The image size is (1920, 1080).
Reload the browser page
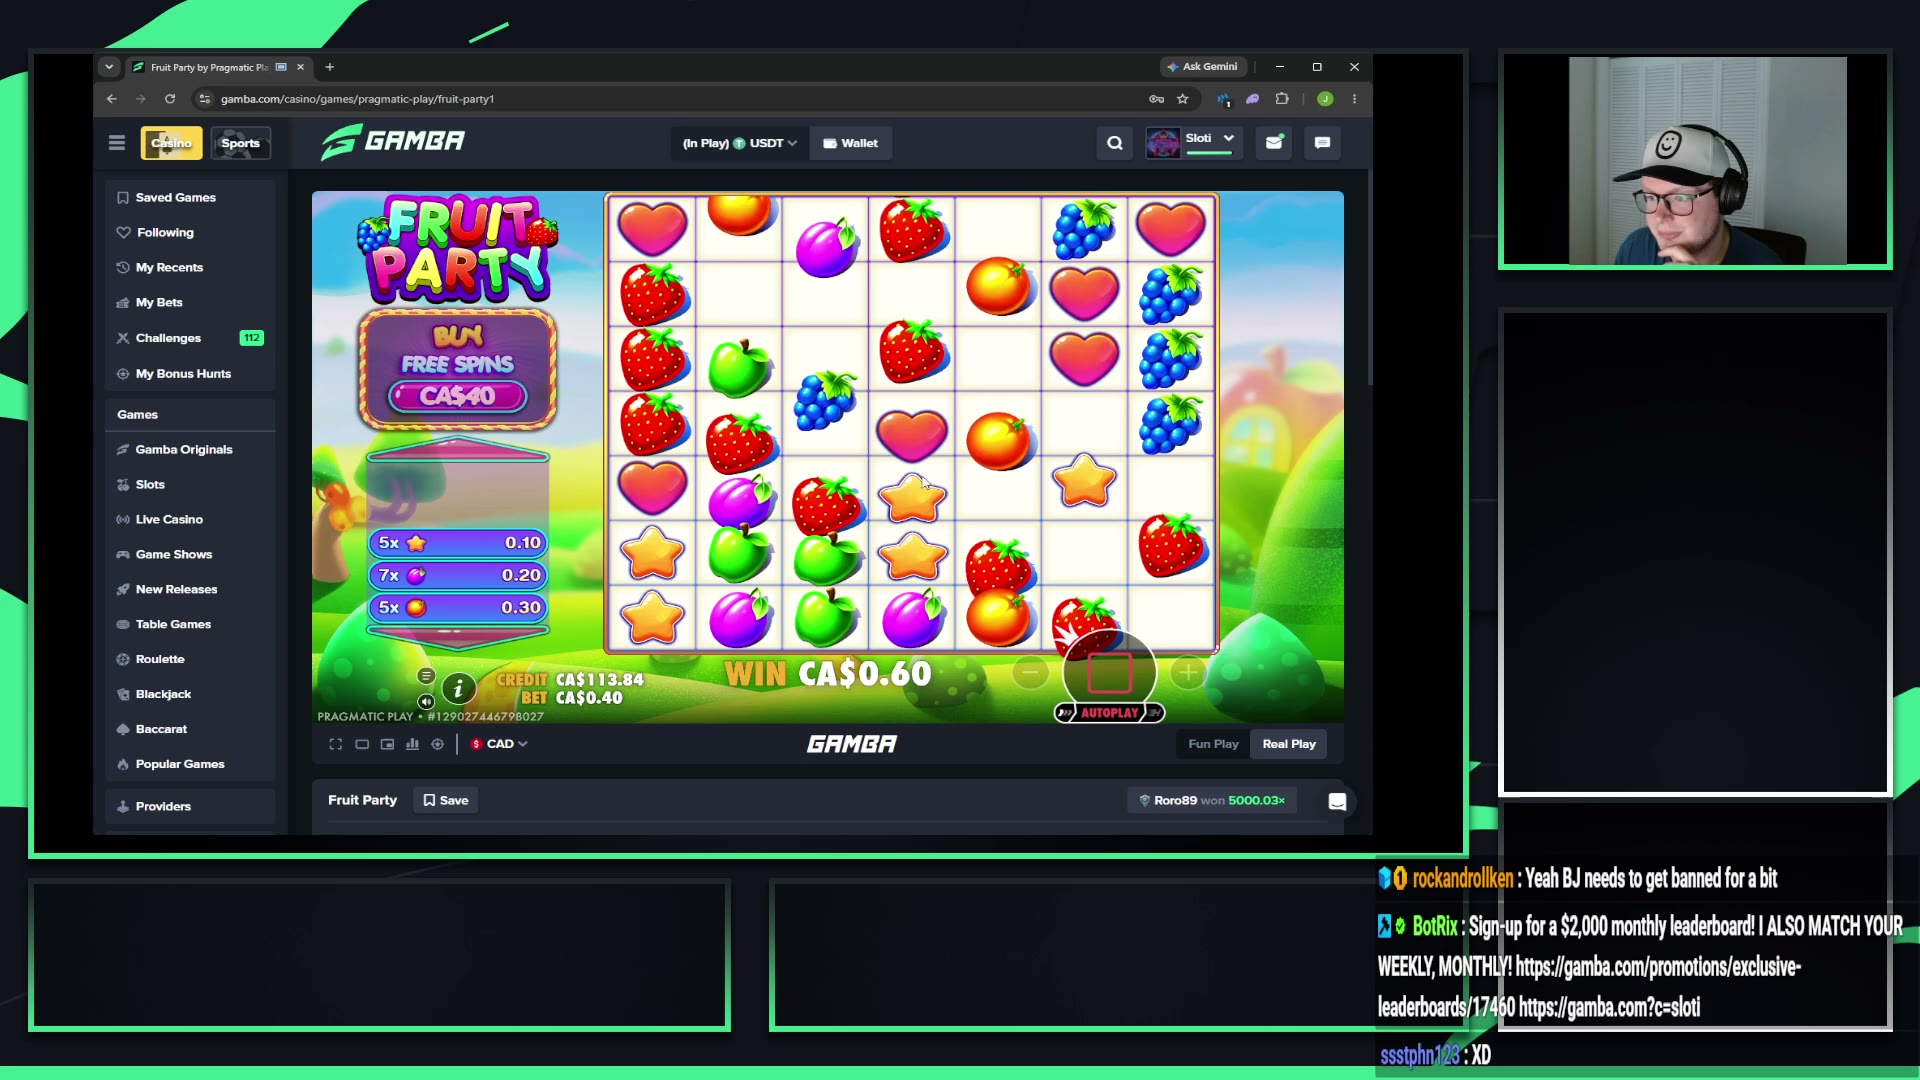pos(170,99)
